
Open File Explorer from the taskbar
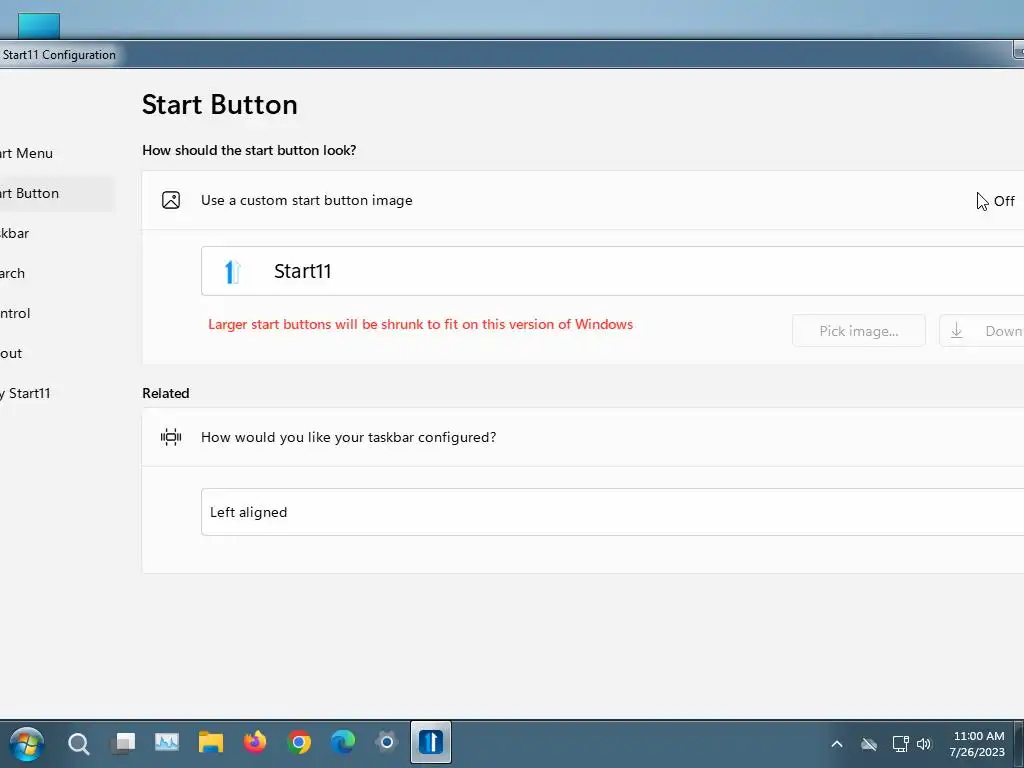tap(211, 743)
